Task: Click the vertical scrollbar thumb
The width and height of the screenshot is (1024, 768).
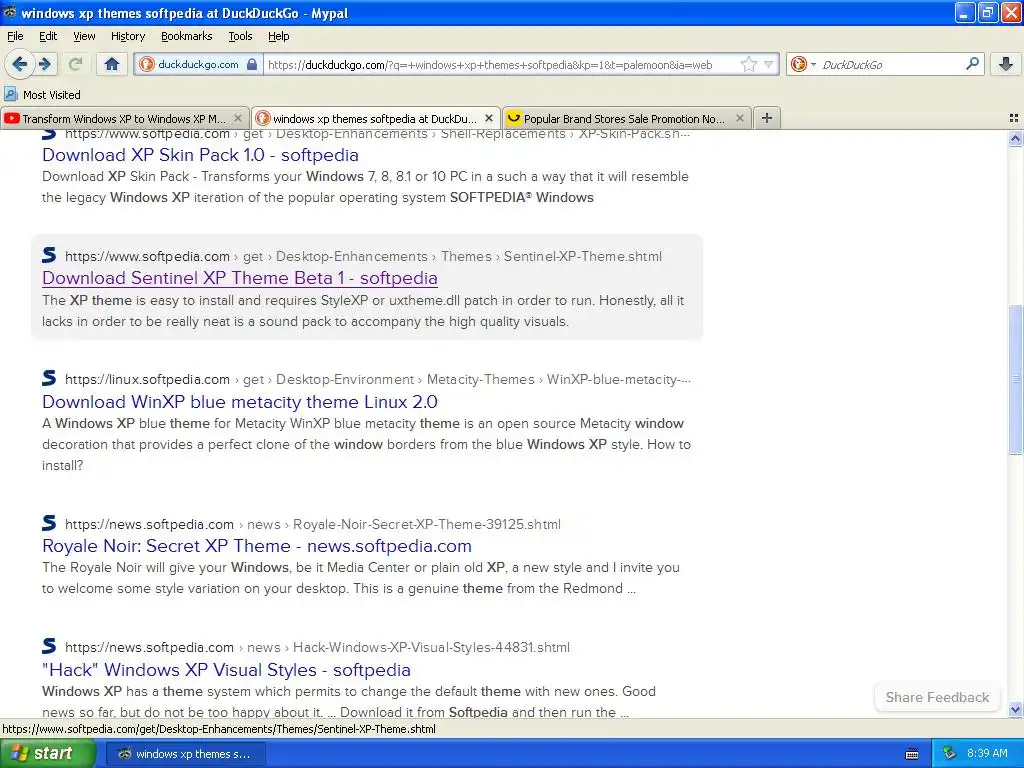Action: (x=1015, y=379)
